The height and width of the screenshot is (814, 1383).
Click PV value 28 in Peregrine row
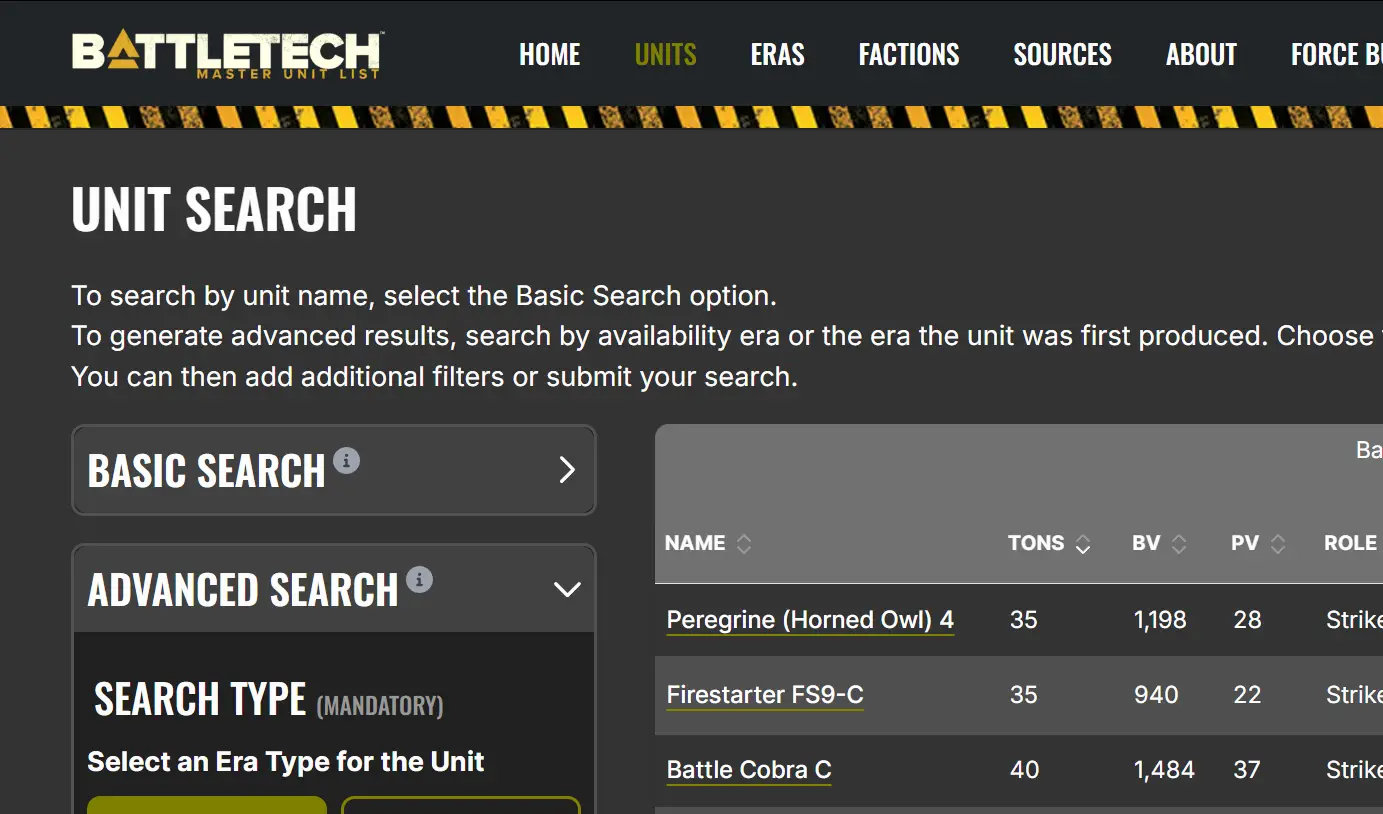(1247, 620)
